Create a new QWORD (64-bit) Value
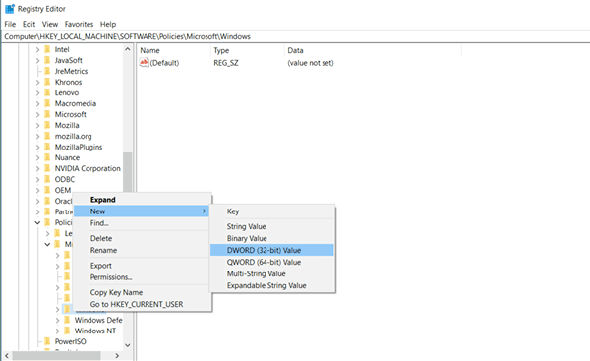The image size is (590, 361). point(272,262)
